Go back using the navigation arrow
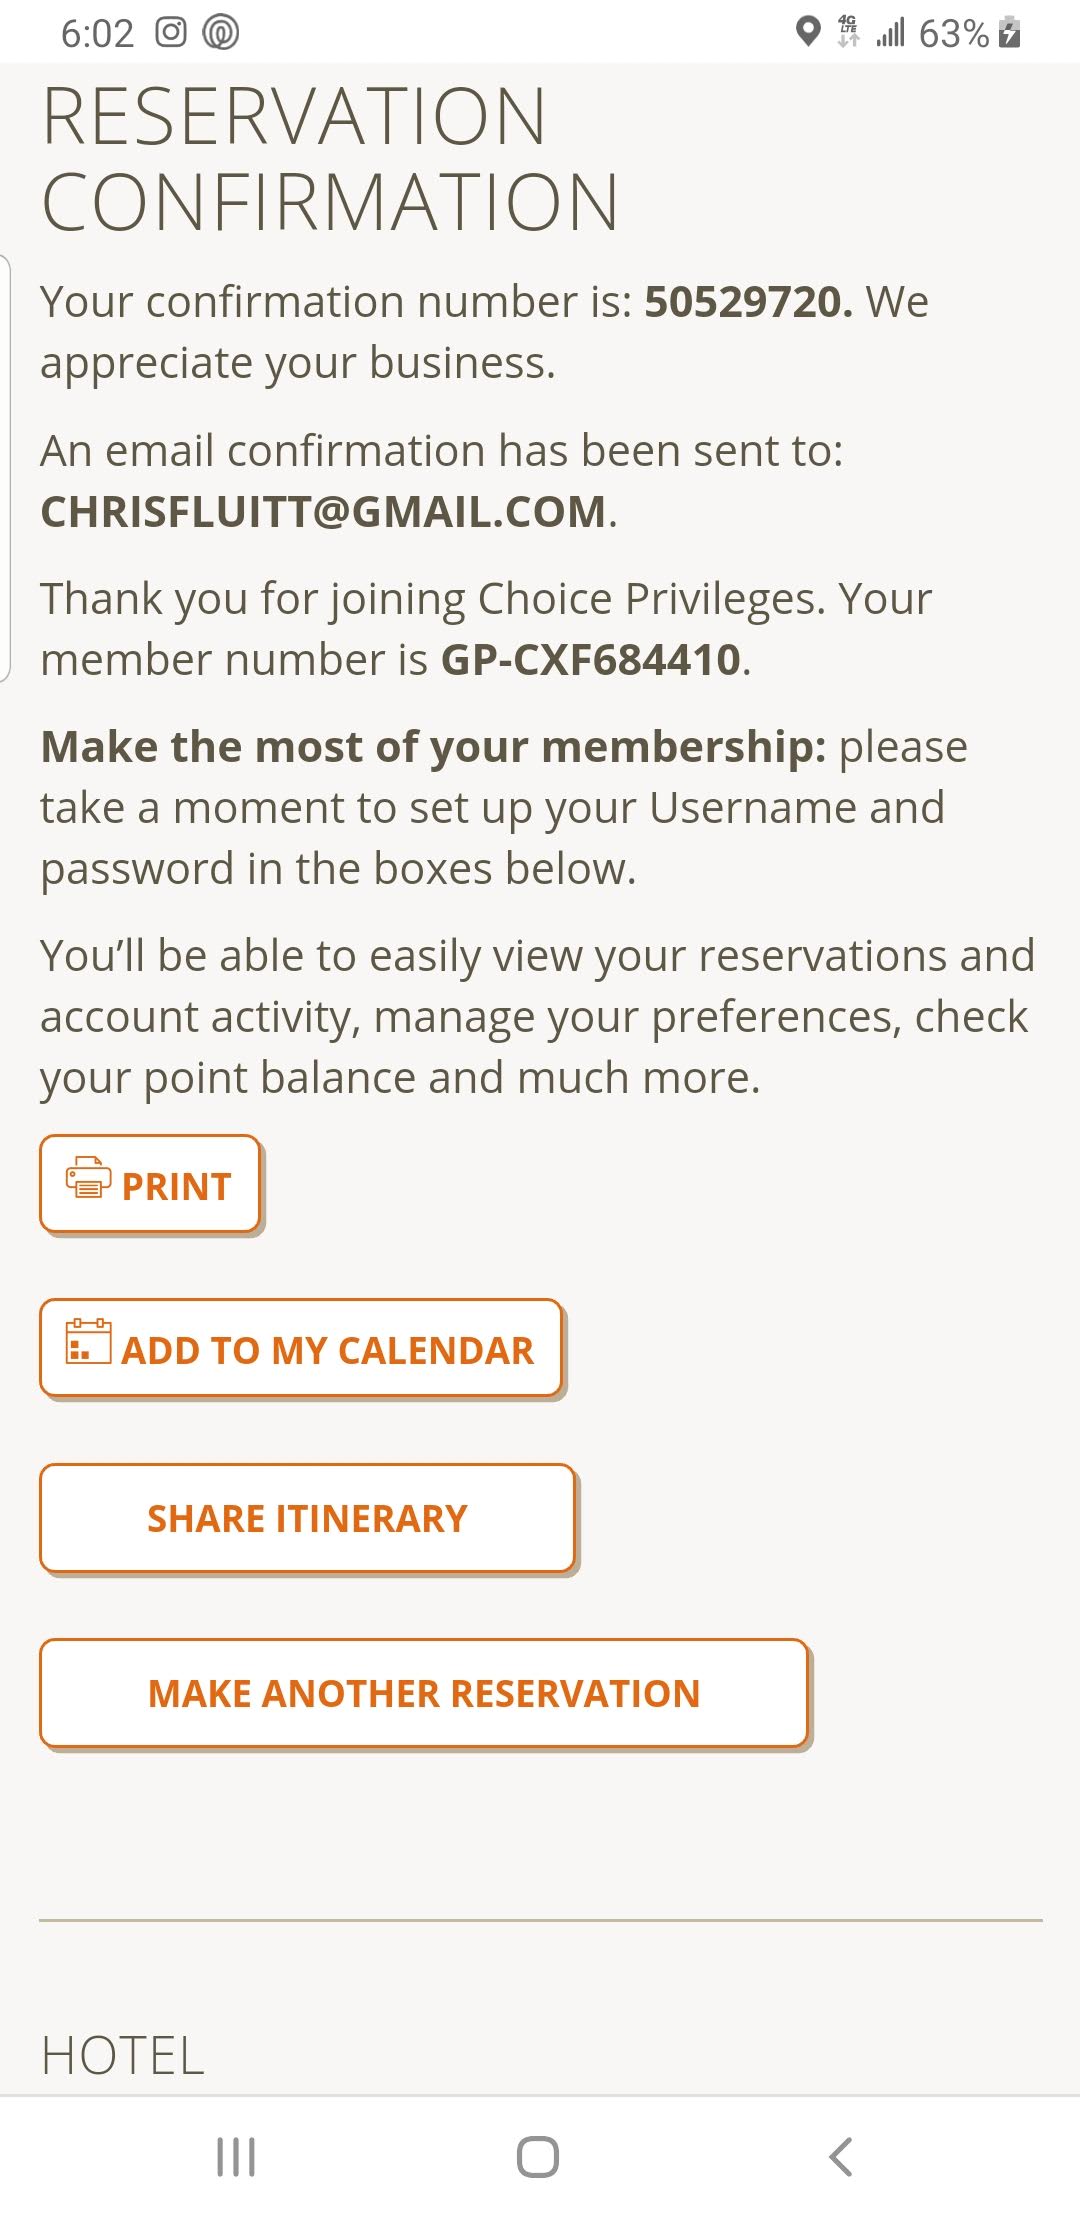This screenshot has width=1080, height=2220. tap(841, 2156)
